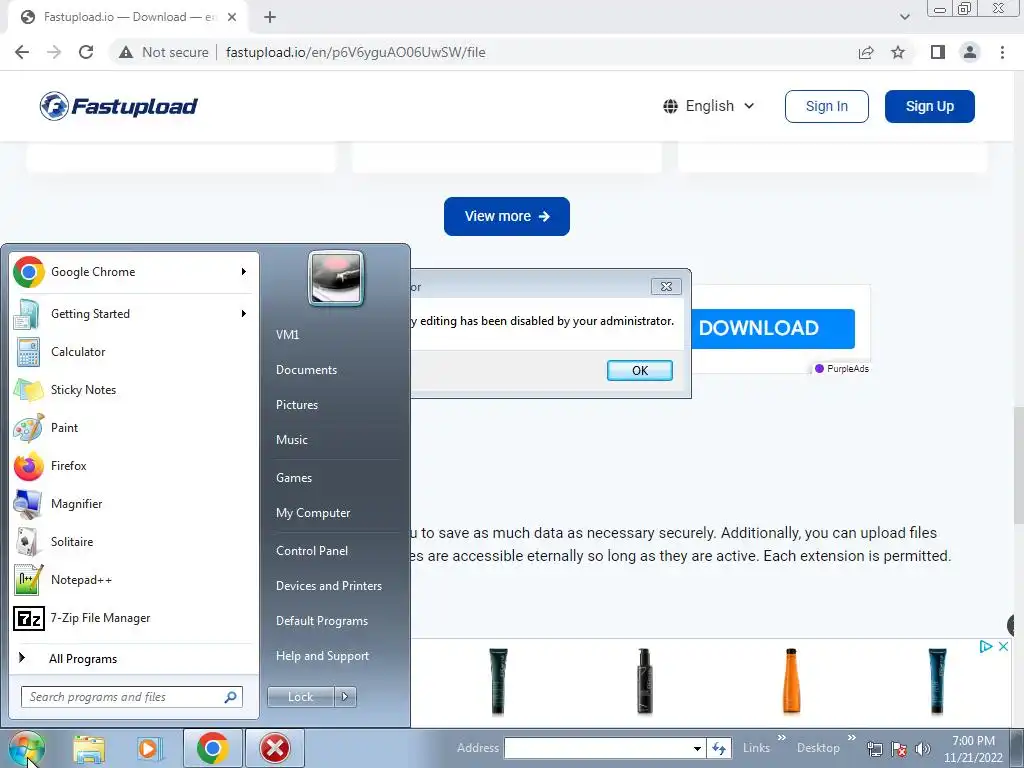
Task: Click the red X taskbar application
Action: pyautogui.click(x=275, y=748)
